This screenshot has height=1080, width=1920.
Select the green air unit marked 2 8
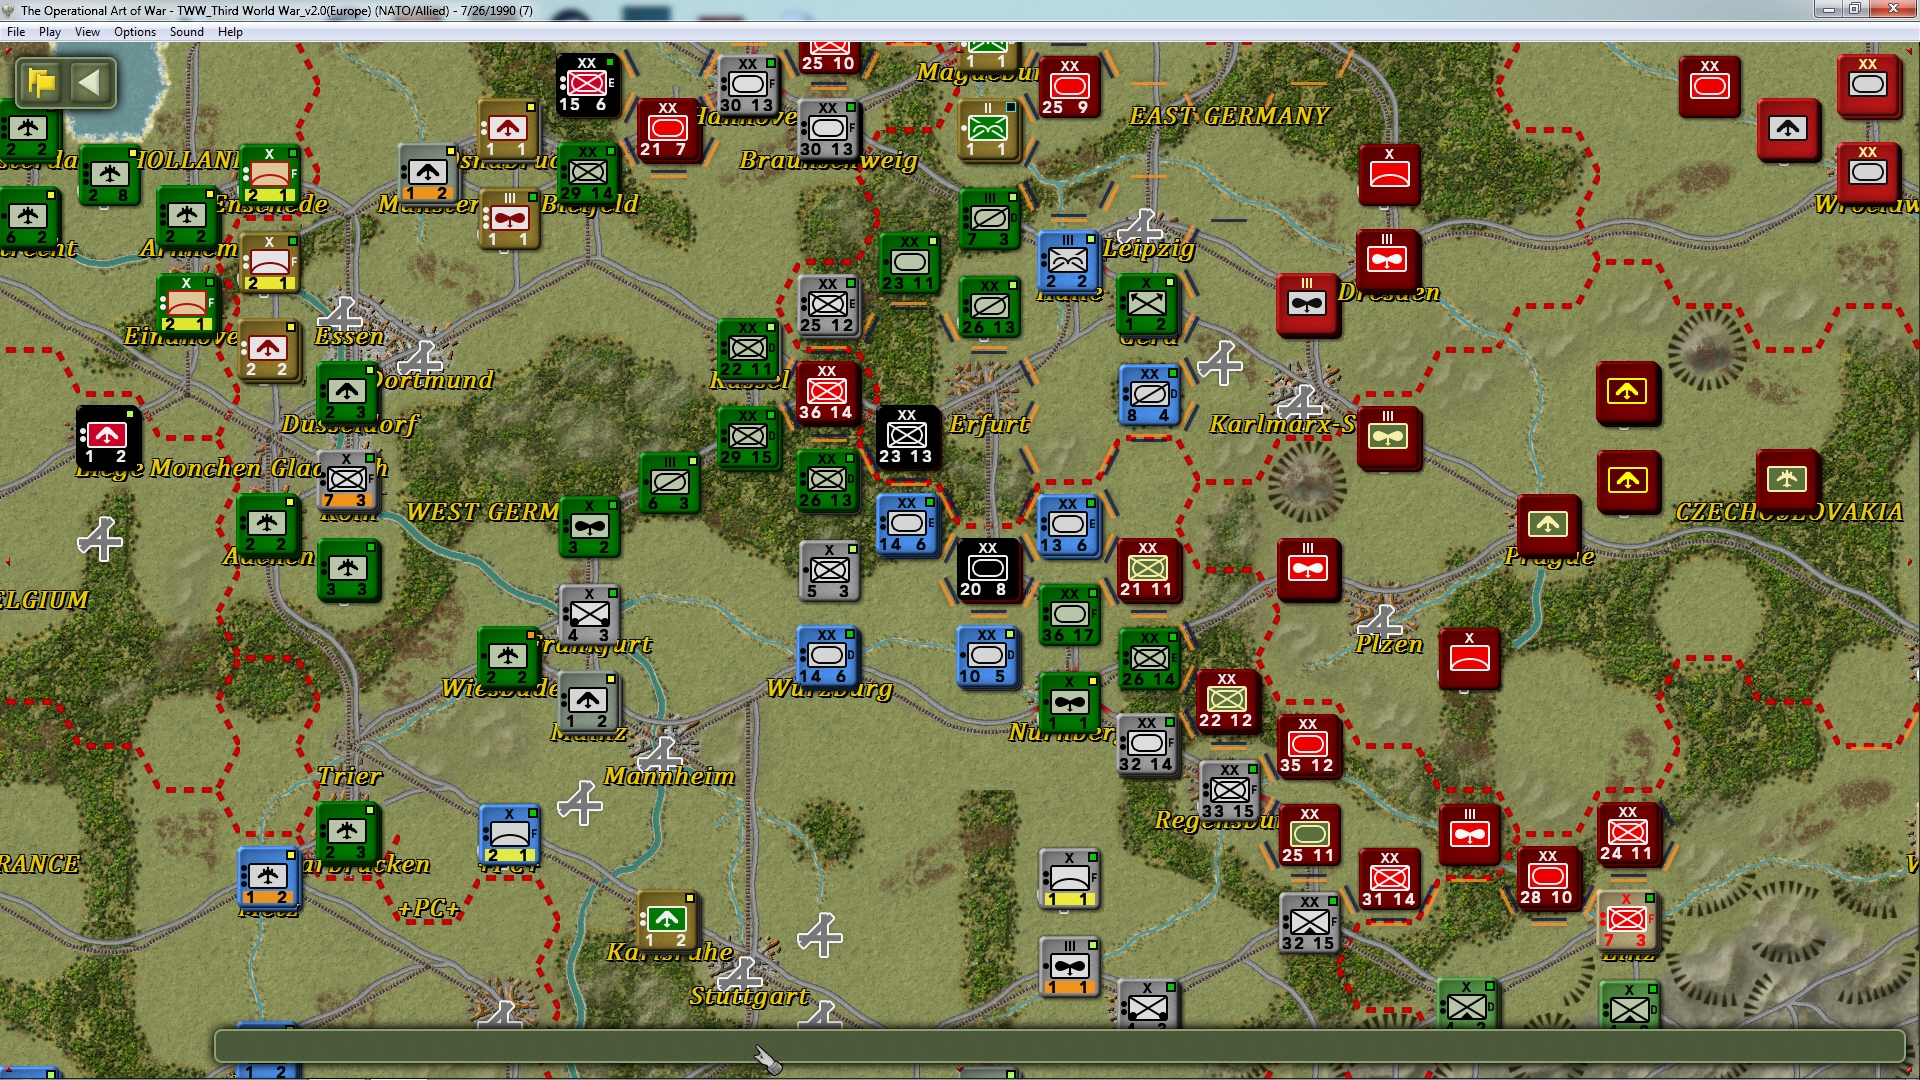tap(109, 175)
